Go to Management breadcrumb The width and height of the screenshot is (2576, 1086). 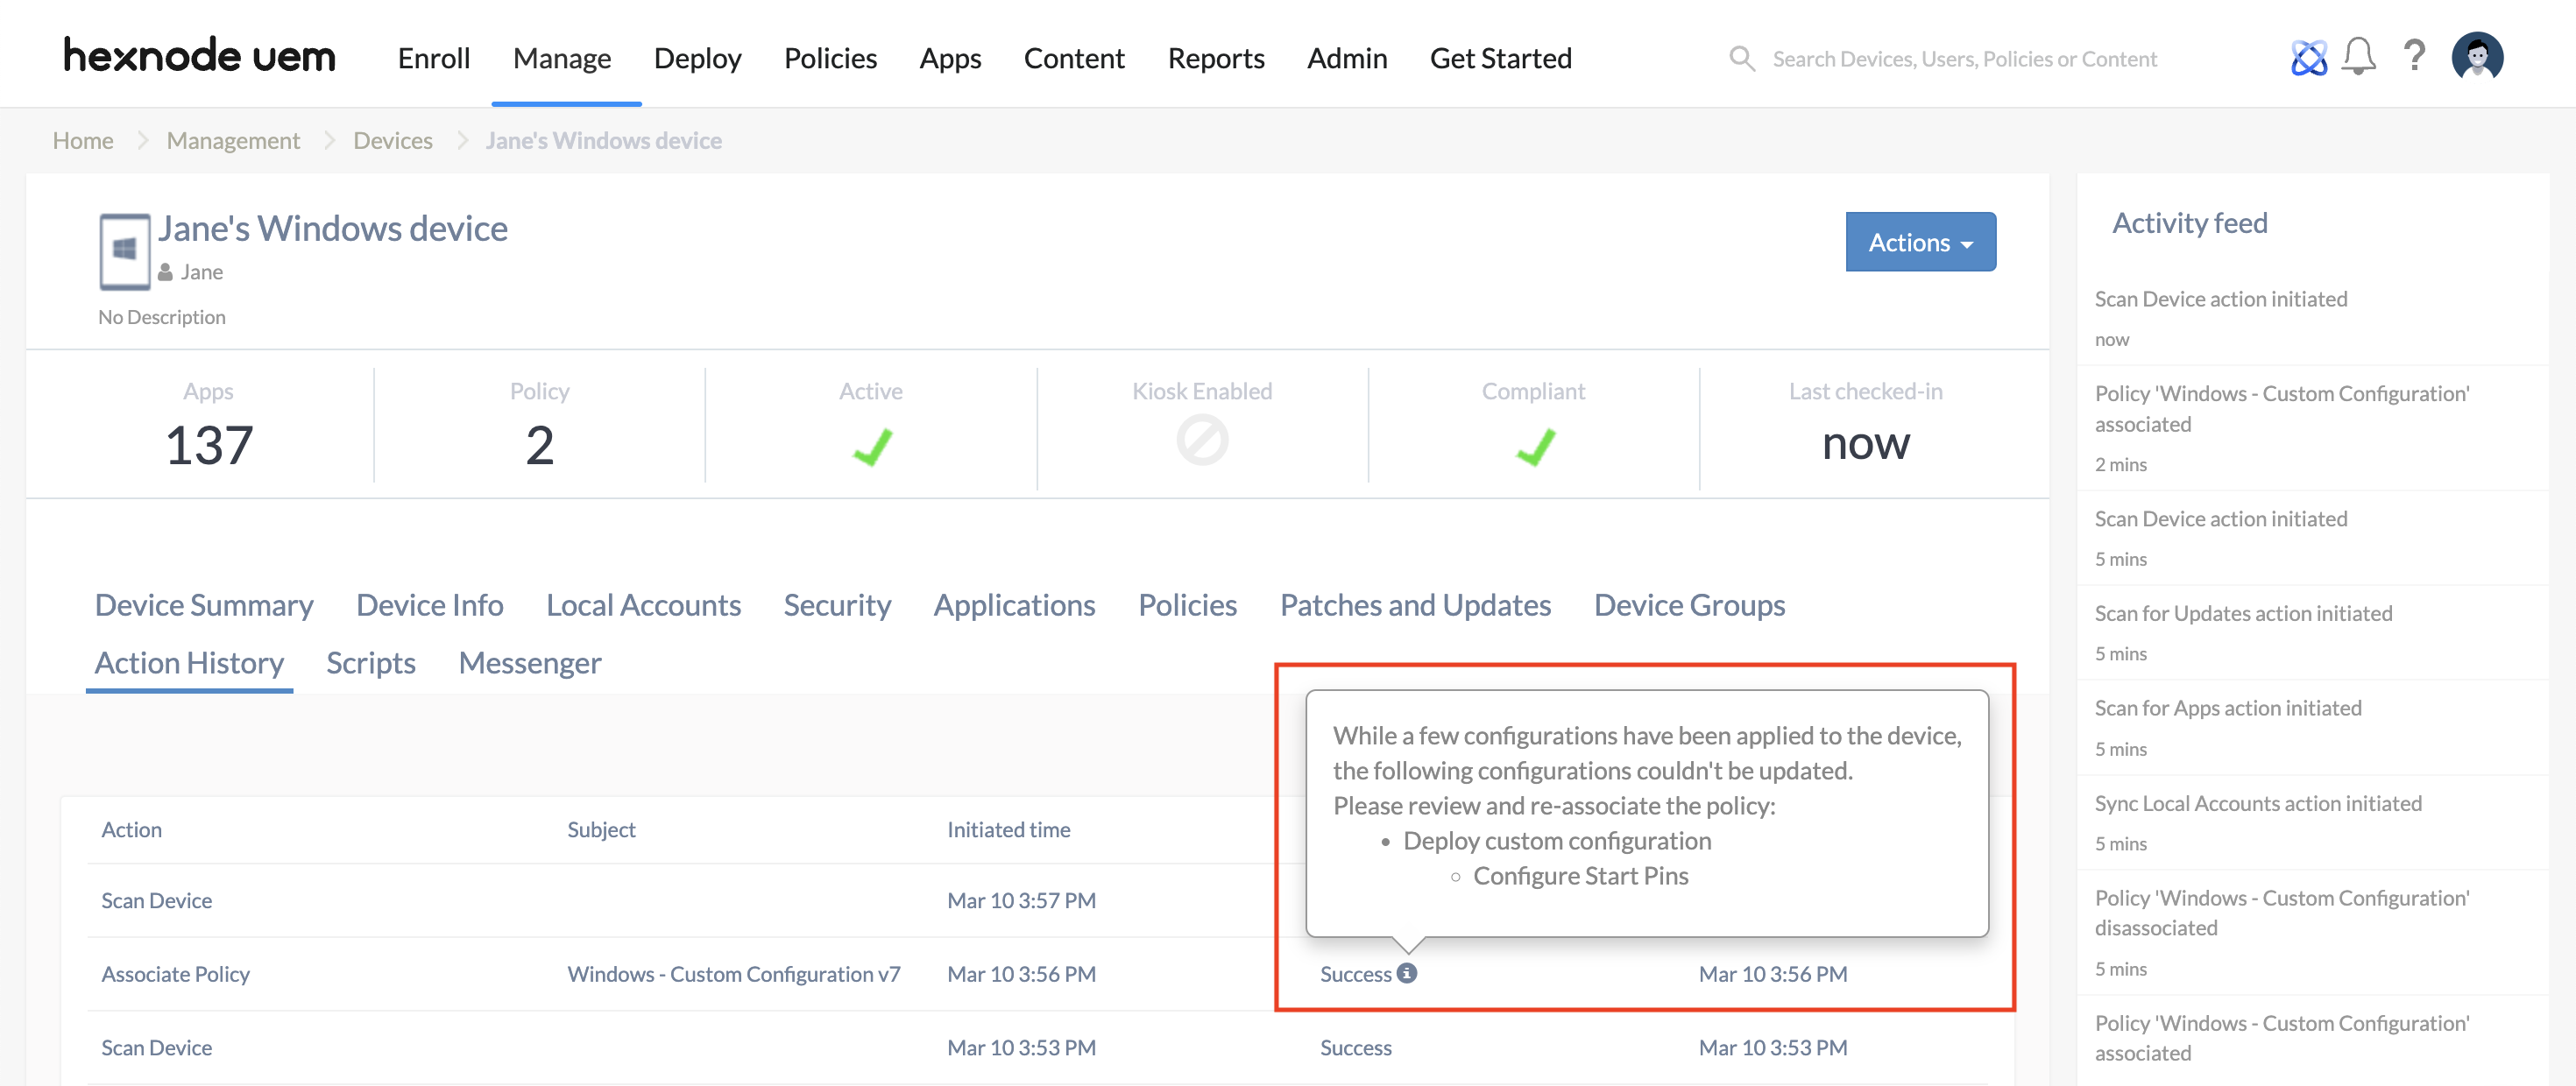233,140
